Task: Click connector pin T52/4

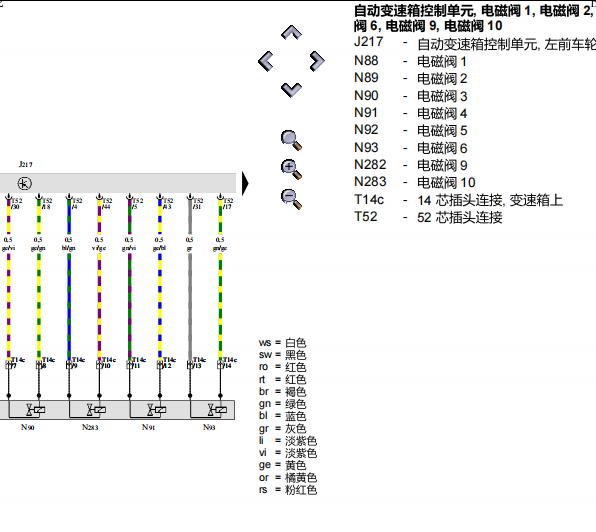Action: [77, 203]
